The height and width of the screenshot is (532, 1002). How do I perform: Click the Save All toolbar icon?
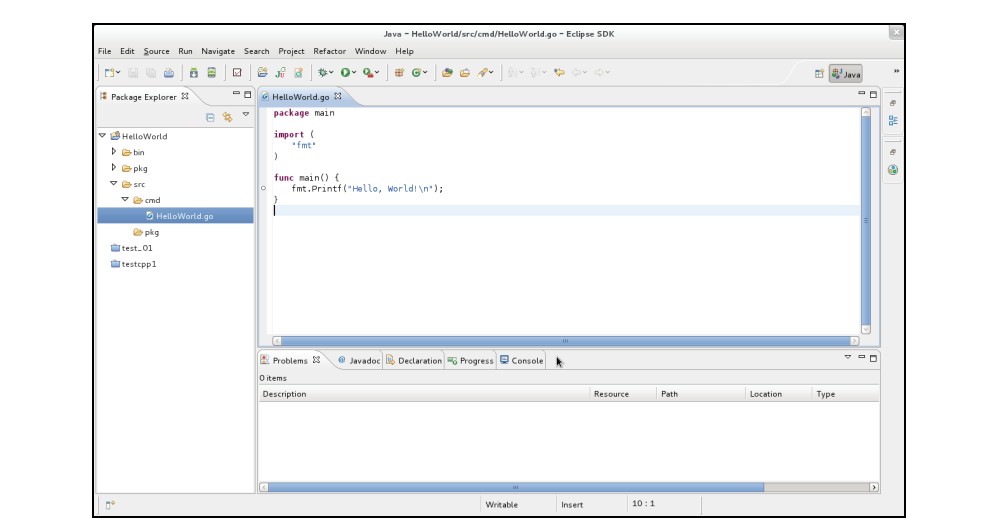[x=151, y=73]
